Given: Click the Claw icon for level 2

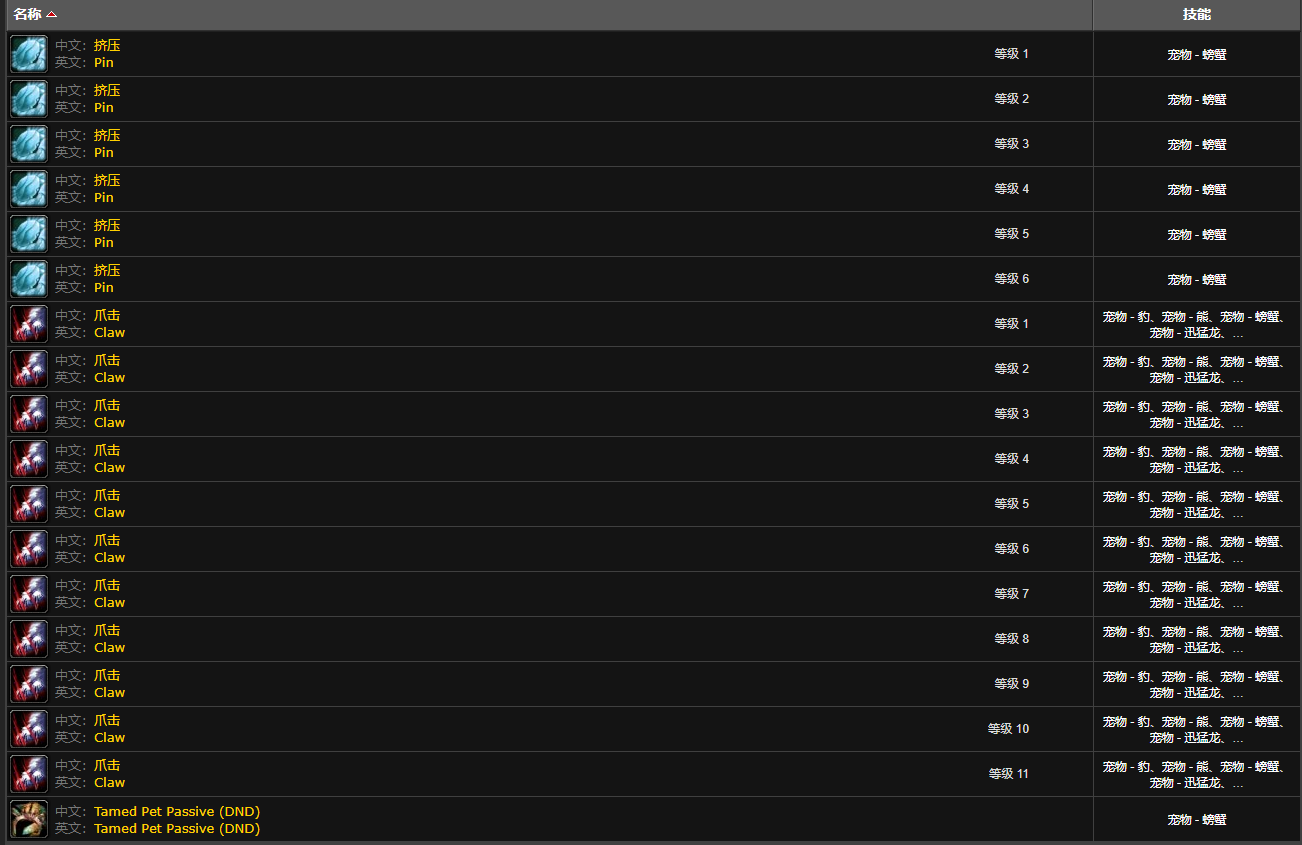Looking at the screenshot, I should pyautogui.click(x=29, y=369).
